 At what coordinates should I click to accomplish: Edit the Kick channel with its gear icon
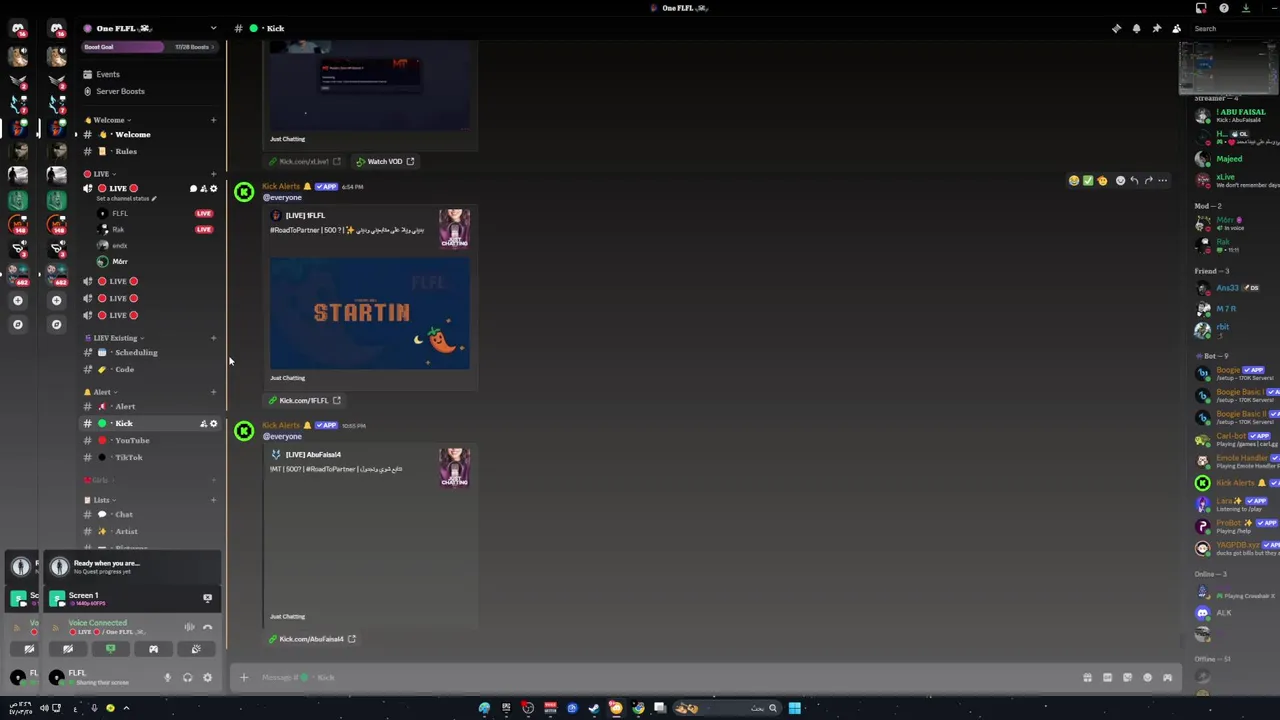(x=213, y=423)
